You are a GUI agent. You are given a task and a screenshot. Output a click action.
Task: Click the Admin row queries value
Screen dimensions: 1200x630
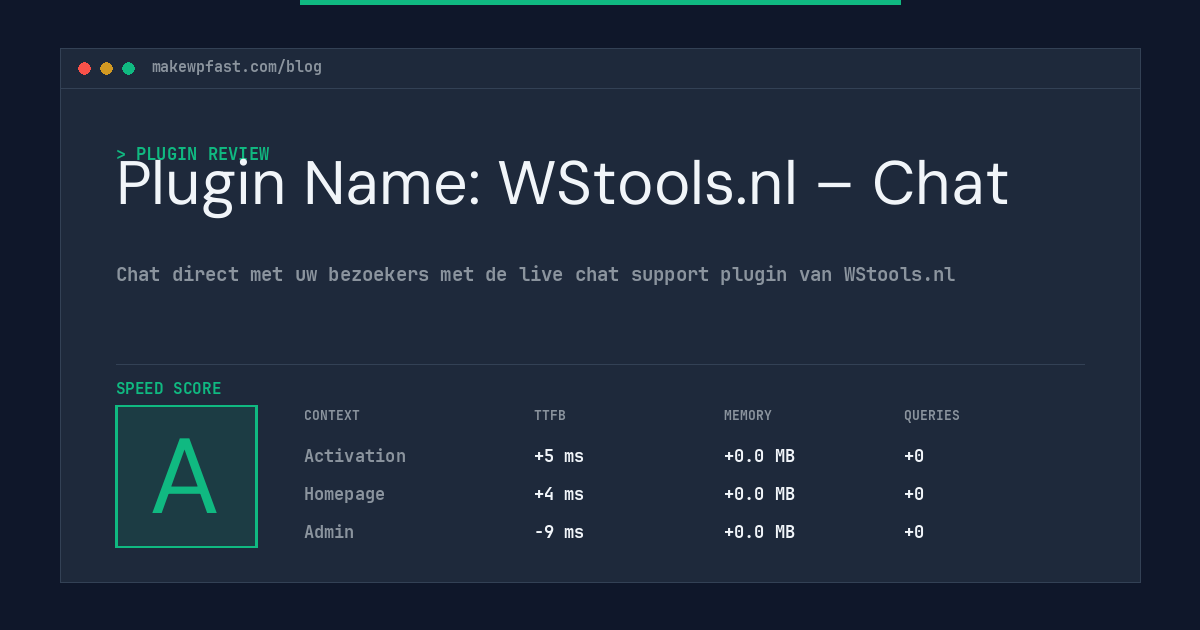click(x=914, y=532)
